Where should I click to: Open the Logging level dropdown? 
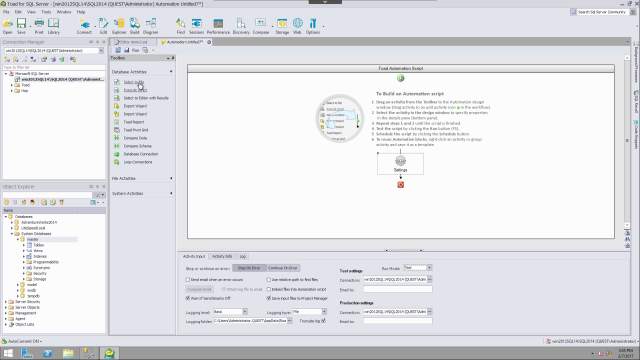[244, 312]
